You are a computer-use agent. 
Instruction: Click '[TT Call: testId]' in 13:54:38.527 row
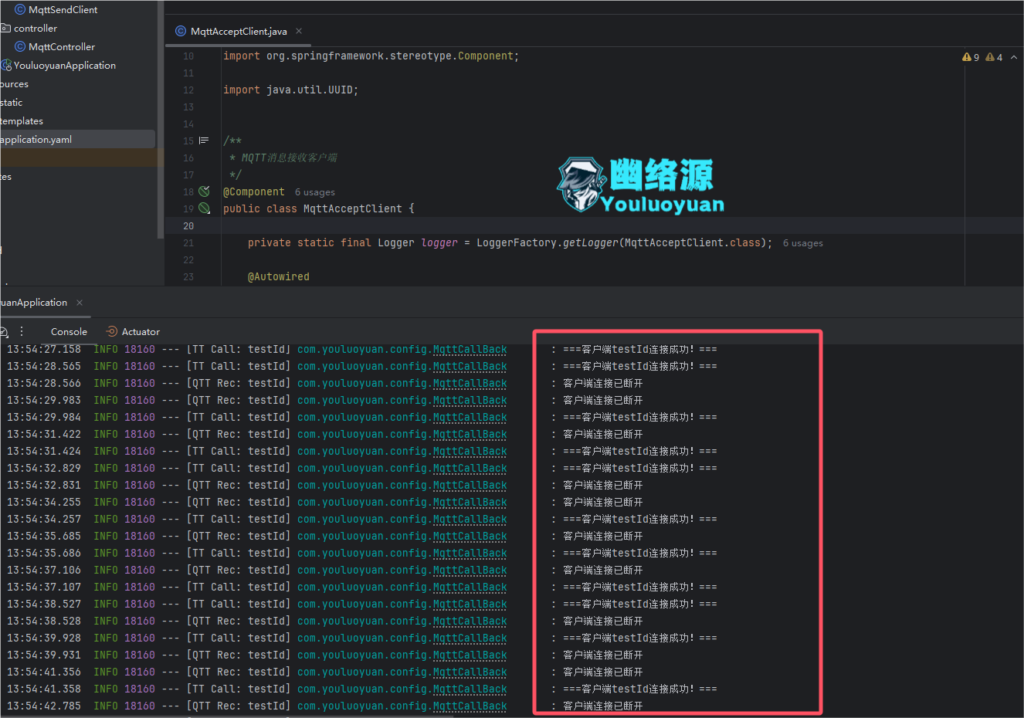pos(238,604)
